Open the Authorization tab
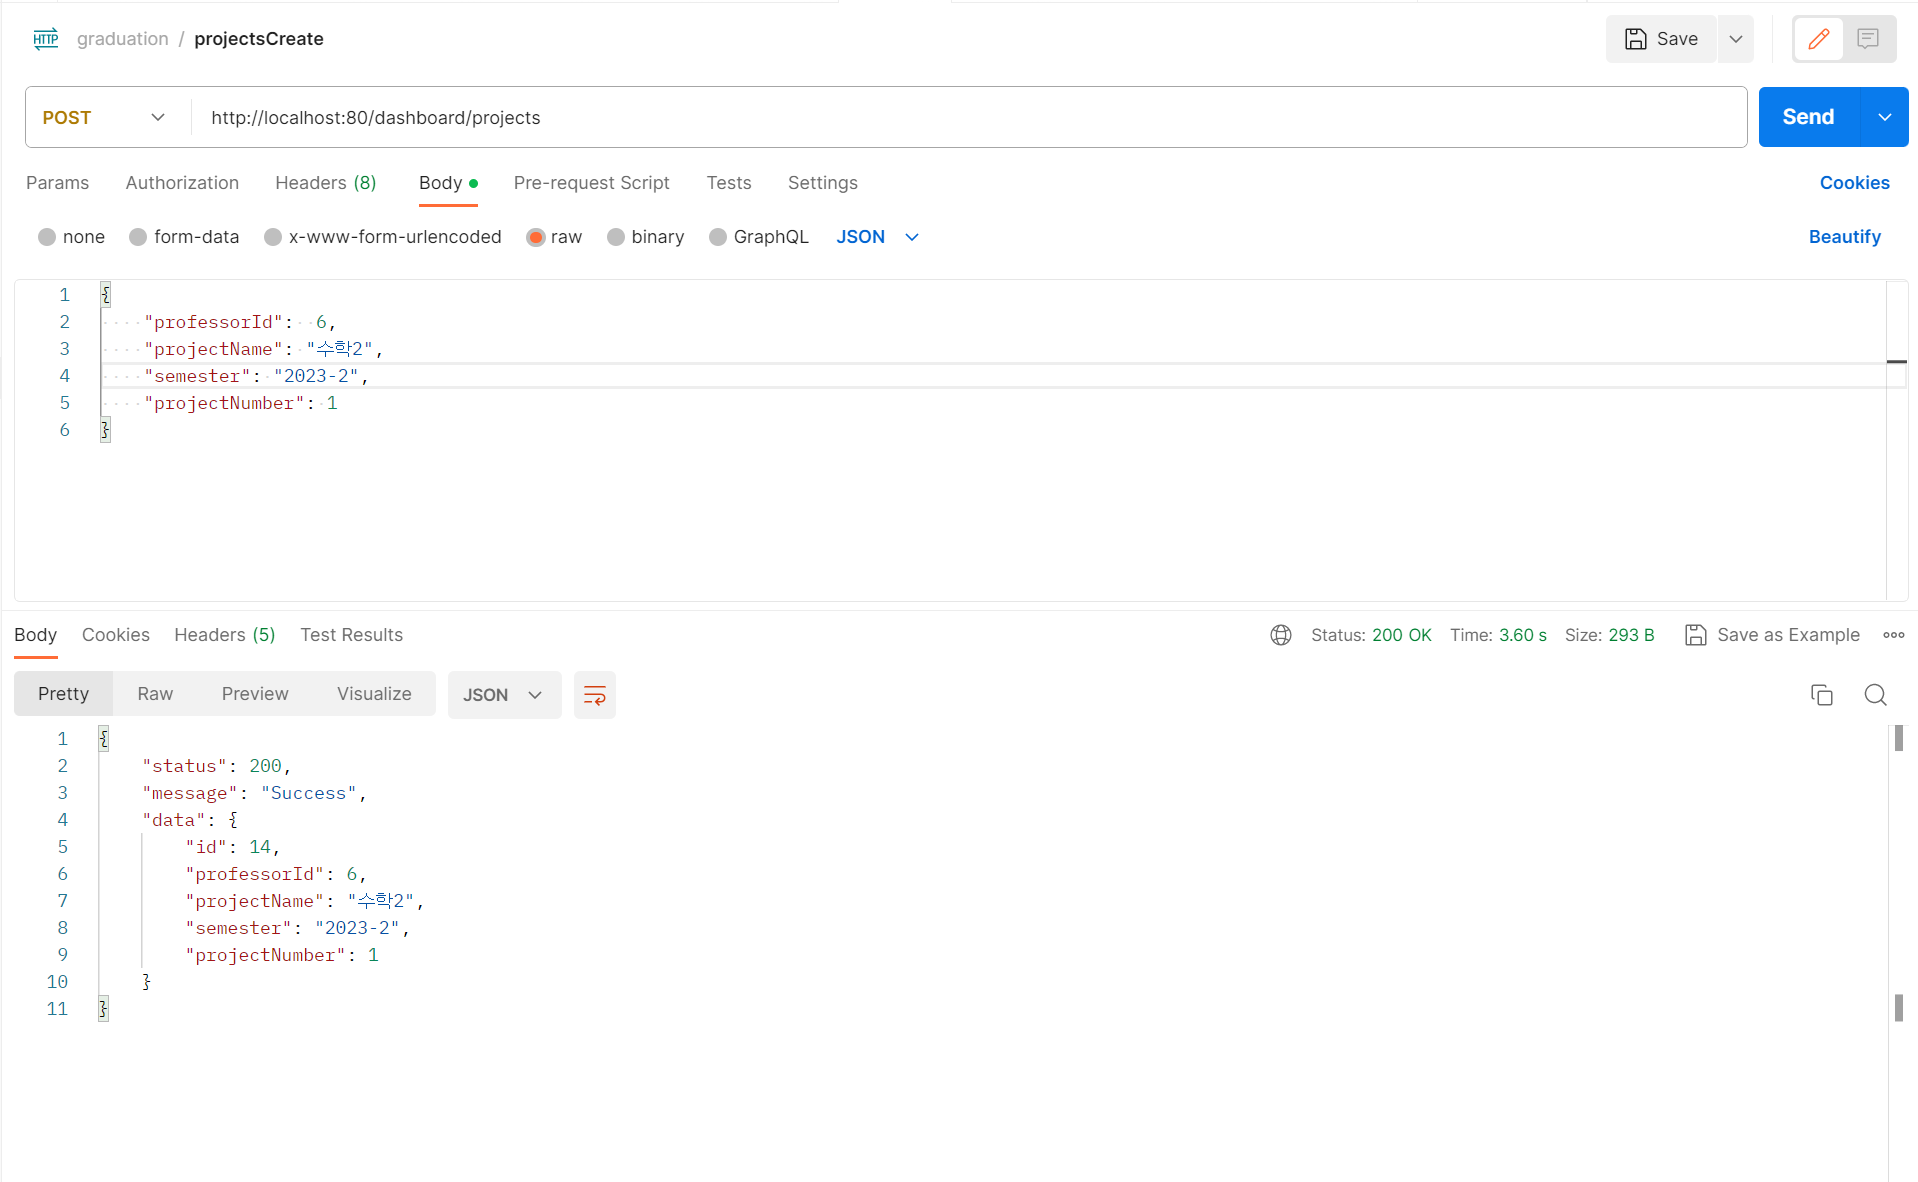The width and height of the screenshot is (1918, 1182). pyautogui.click(x=182, y=183)
